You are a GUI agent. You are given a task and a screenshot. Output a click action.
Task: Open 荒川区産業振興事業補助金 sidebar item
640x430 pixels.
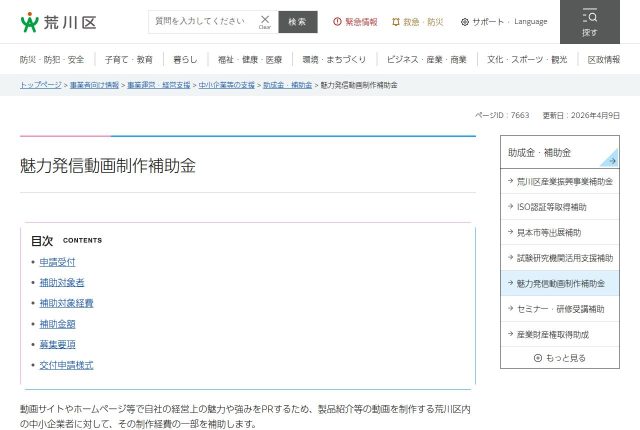pos(560,182)
